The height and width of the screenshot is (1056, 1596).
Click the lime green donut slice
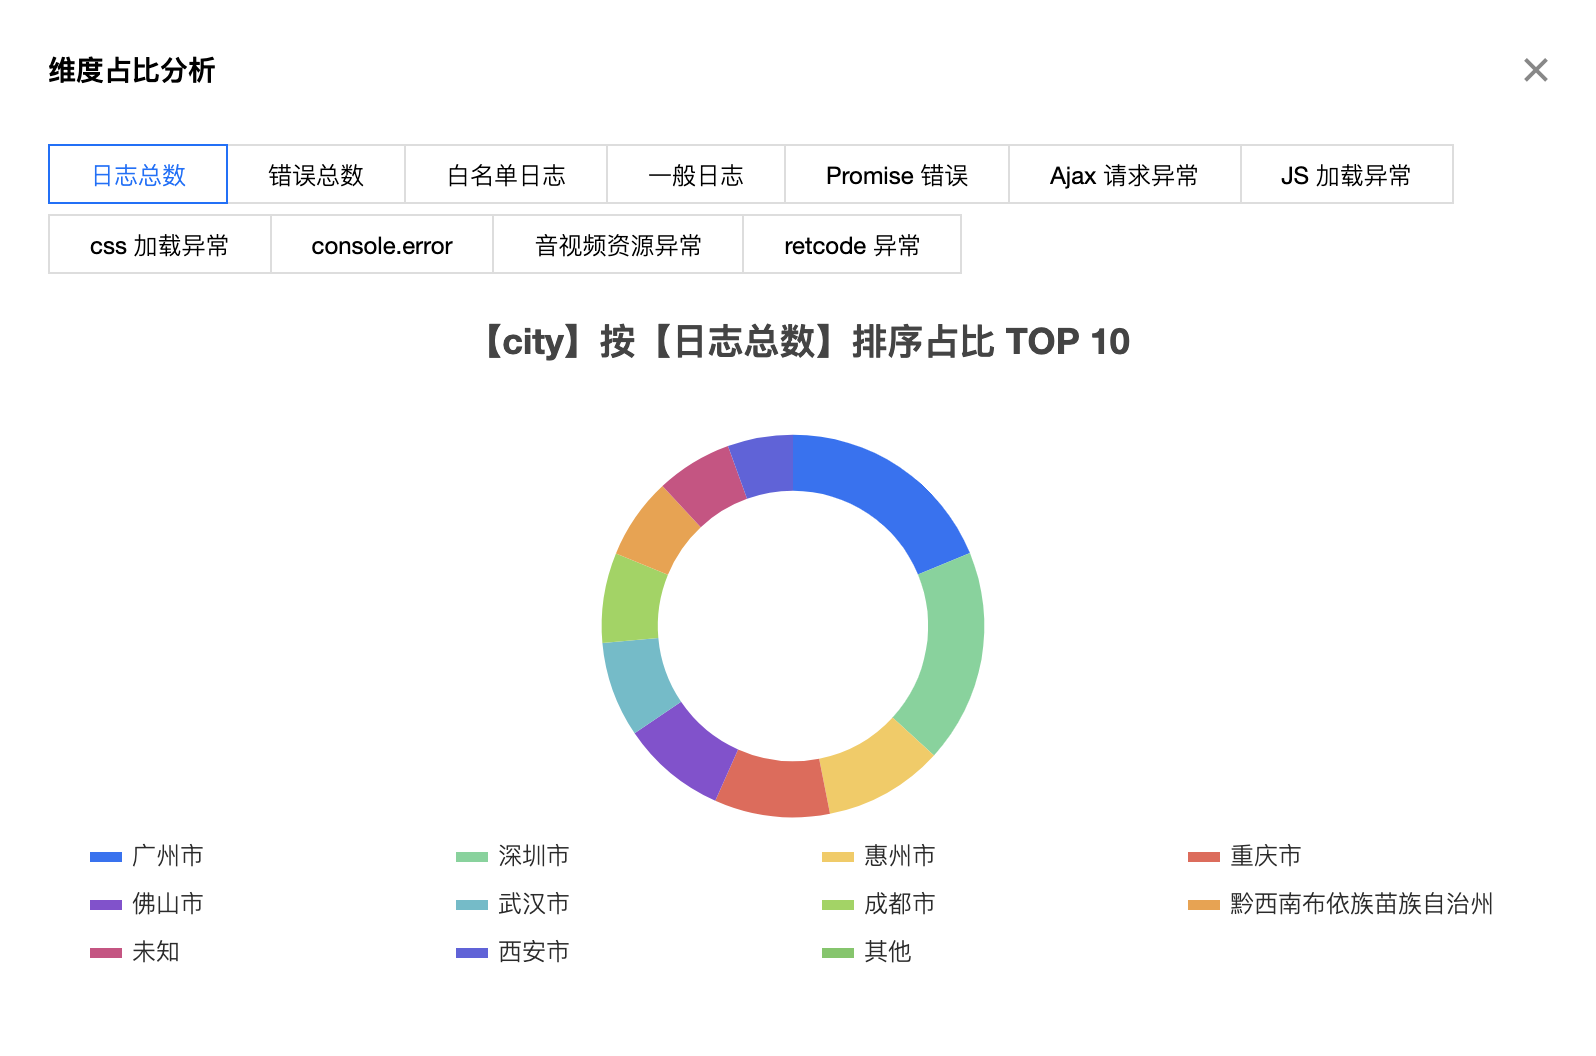click(x=632, y=600)
